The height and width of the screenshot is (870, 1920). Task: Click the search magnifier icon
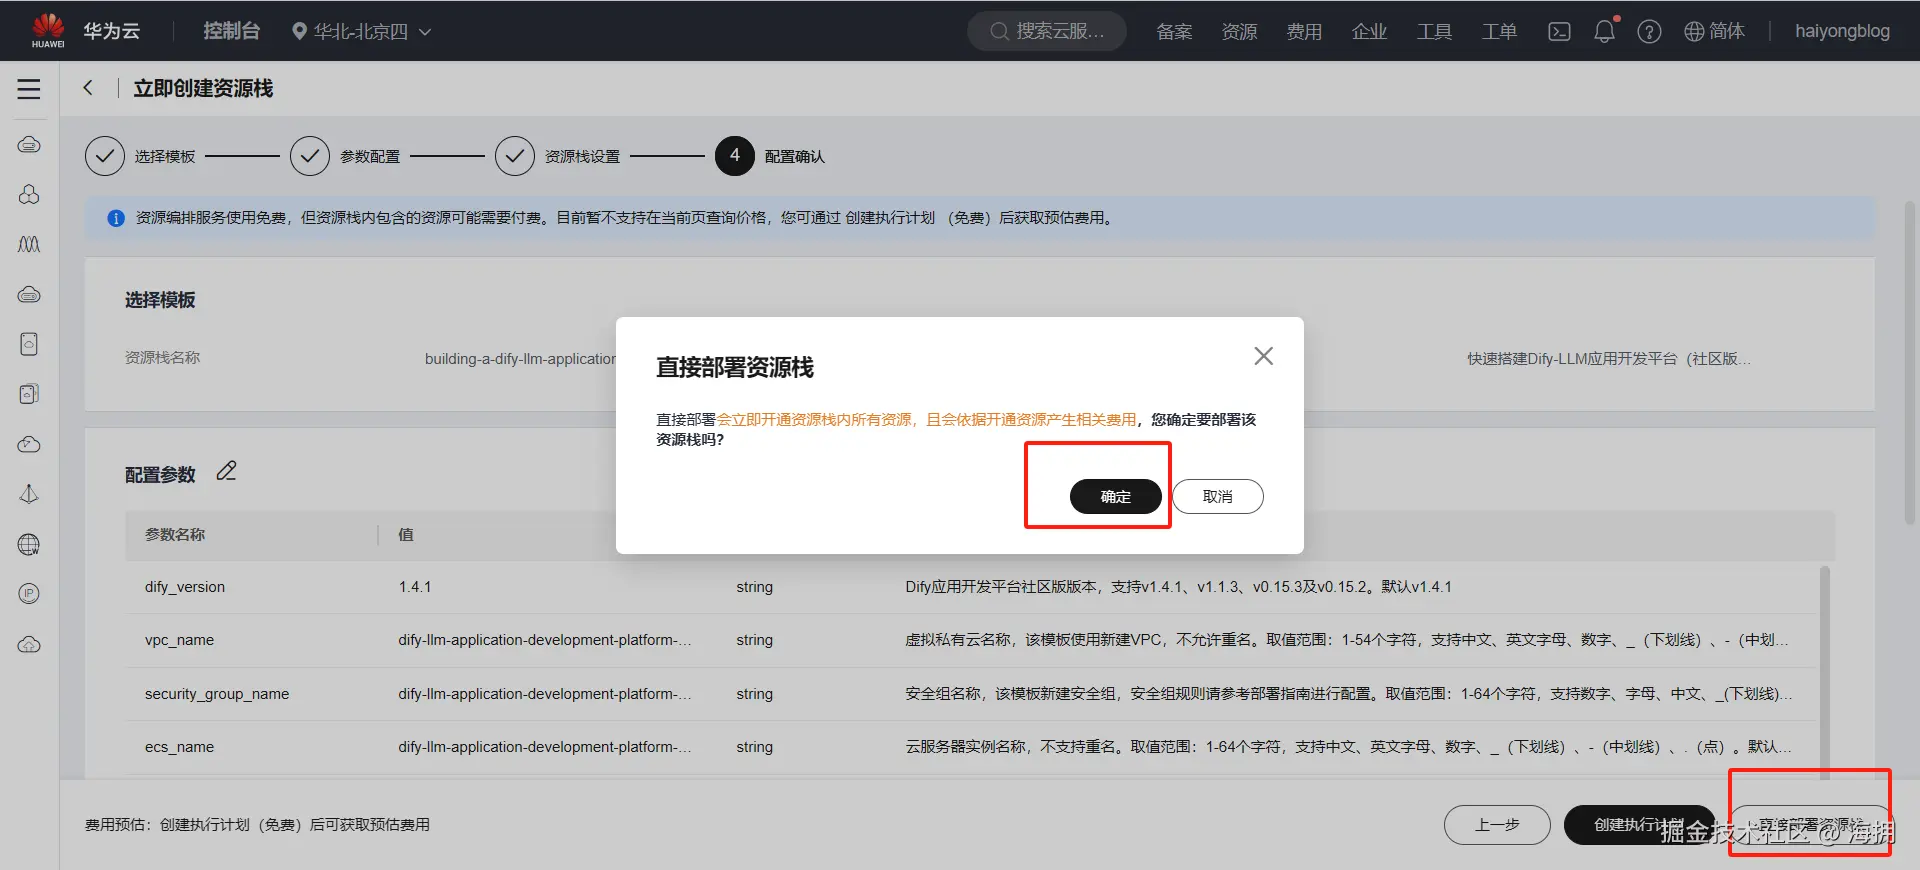click(999, 32)
